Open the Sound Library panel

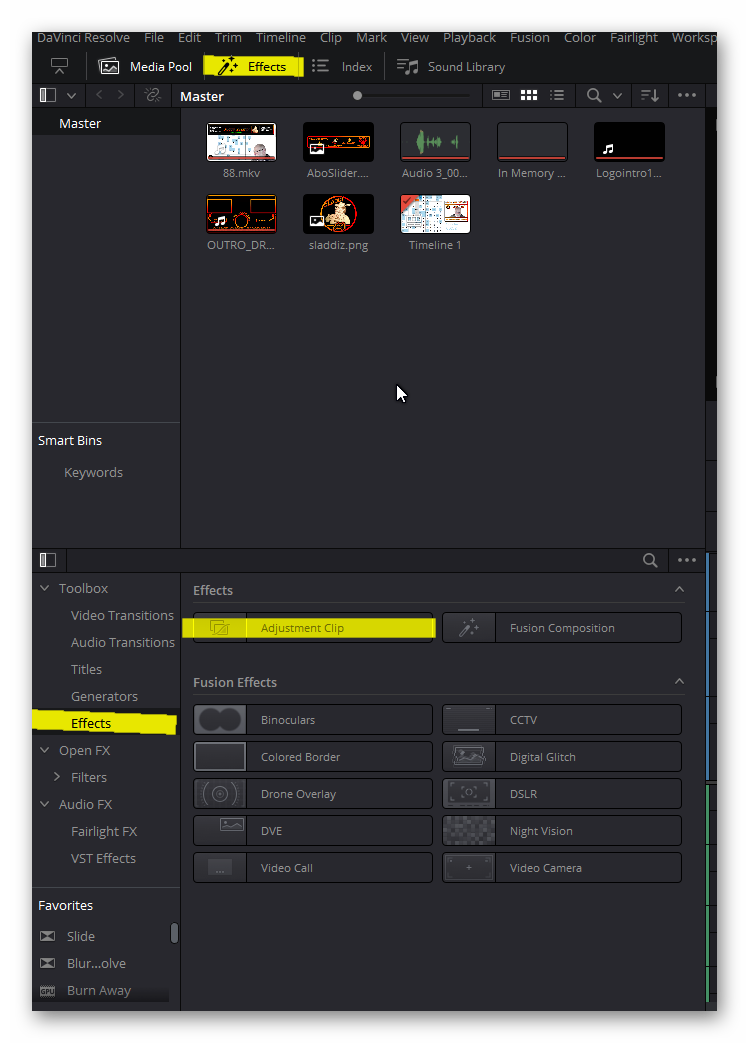451,67
